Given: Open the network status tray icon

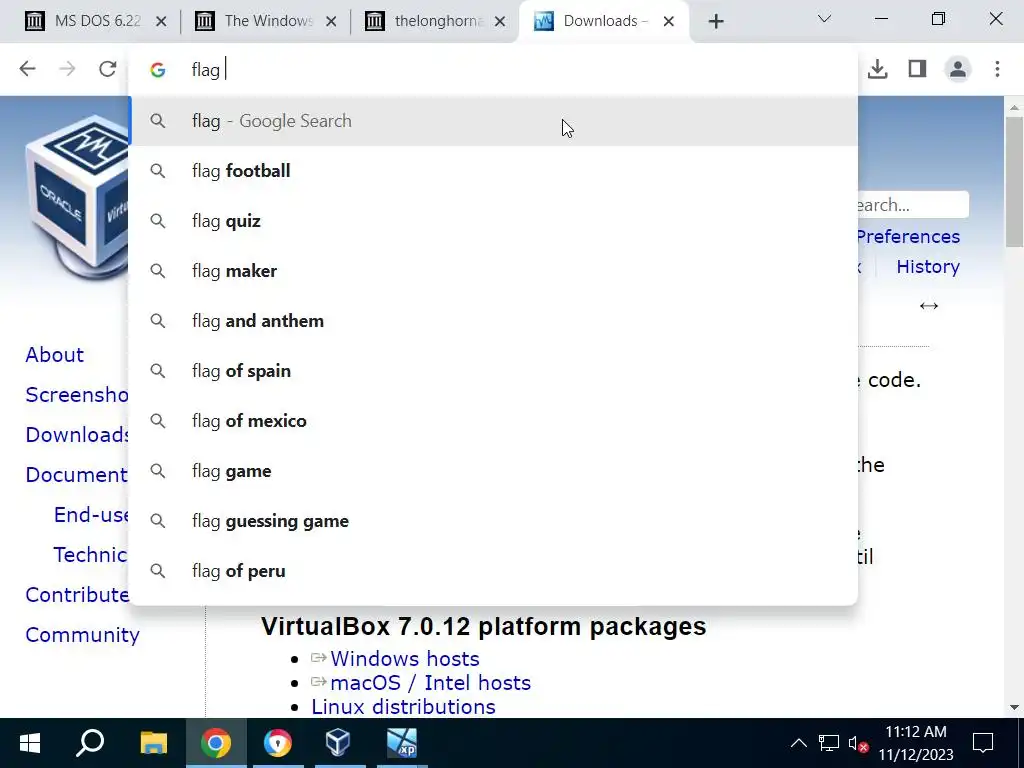Looking at the screenshot, I should 828,743.
